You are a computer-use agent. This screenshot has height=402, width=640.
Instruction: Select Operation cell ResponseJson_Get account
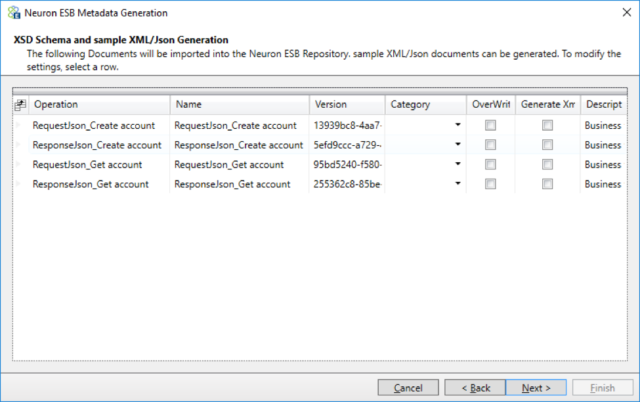(x=99, y=184)
